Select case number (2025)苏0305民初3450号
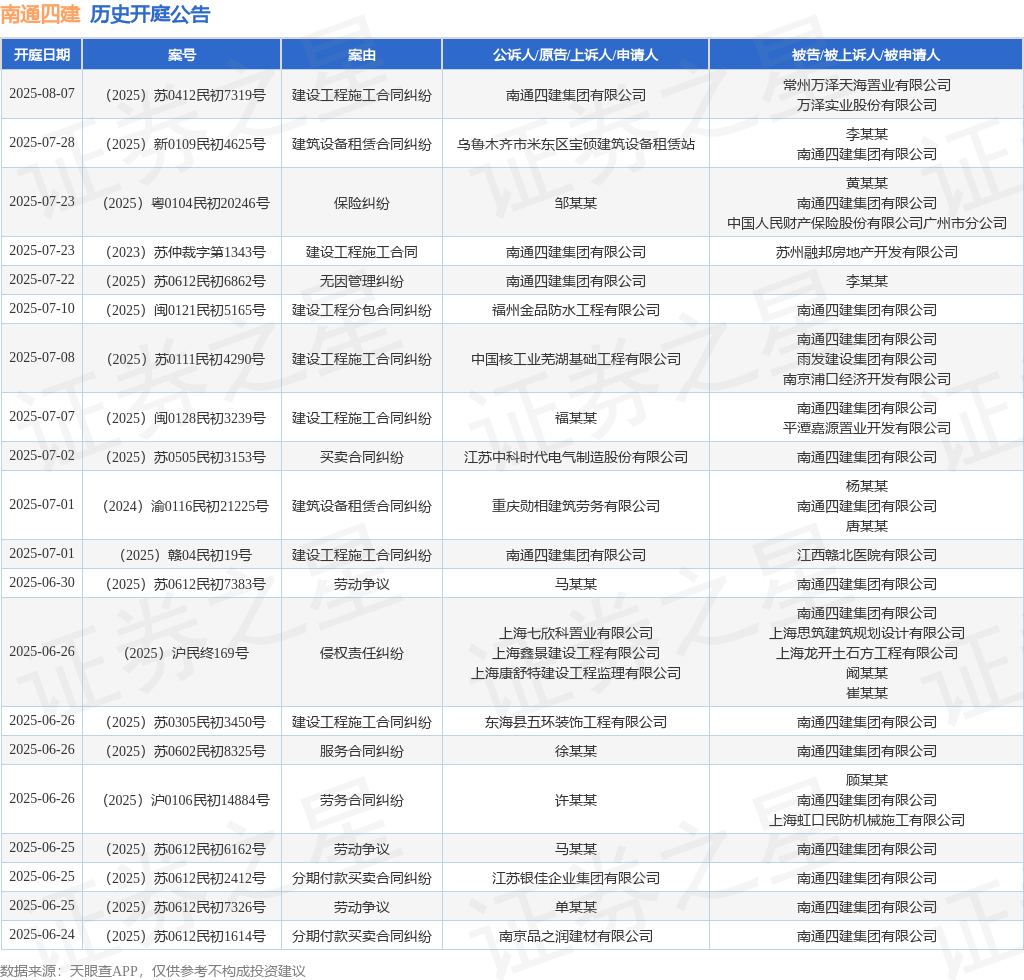The width and height of the screenshot is (1024, 980). coord(185,722)
